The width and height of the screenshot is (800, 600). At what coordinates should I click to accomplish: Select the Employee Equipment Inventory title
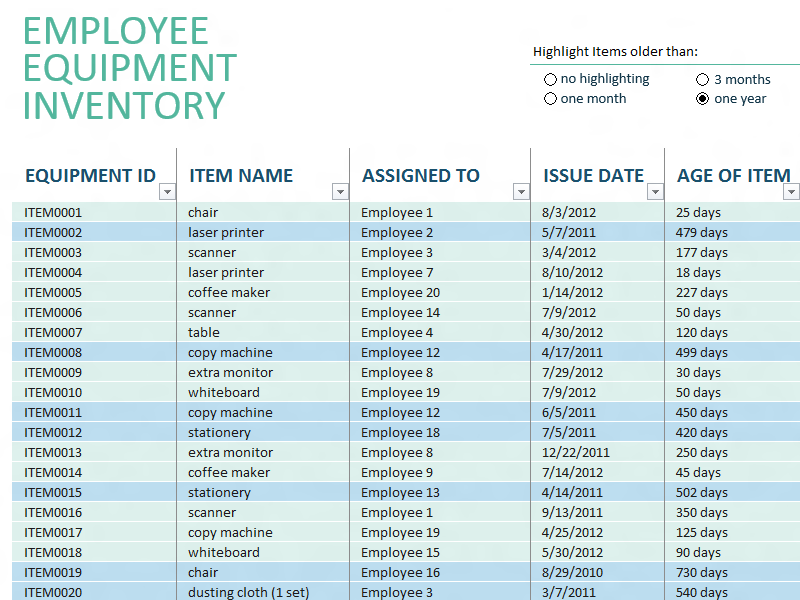[x=130, y=68]
